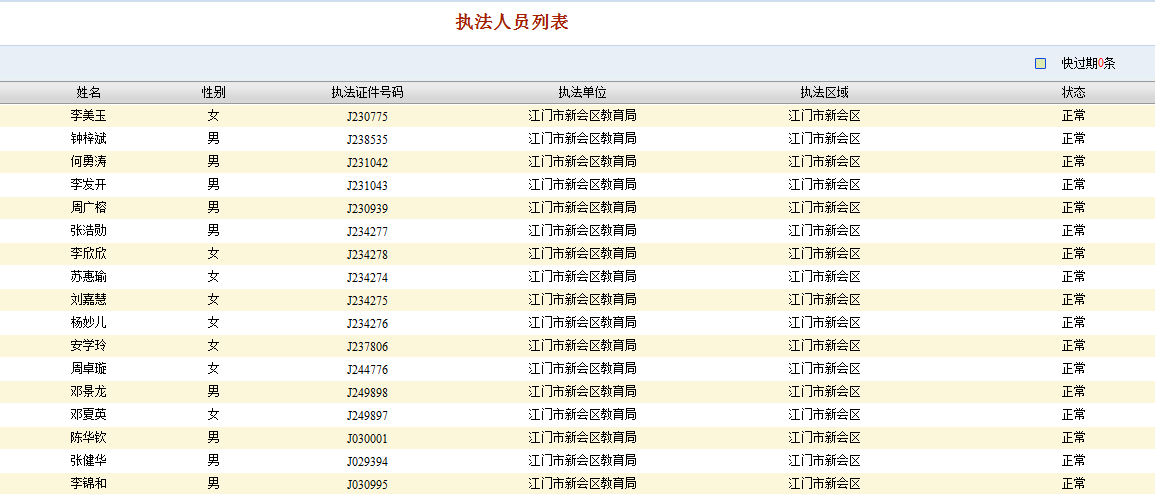Select the name 周广榕
Image resolution: width=1155 pixels, height=494 pixels.
point(88,208)
